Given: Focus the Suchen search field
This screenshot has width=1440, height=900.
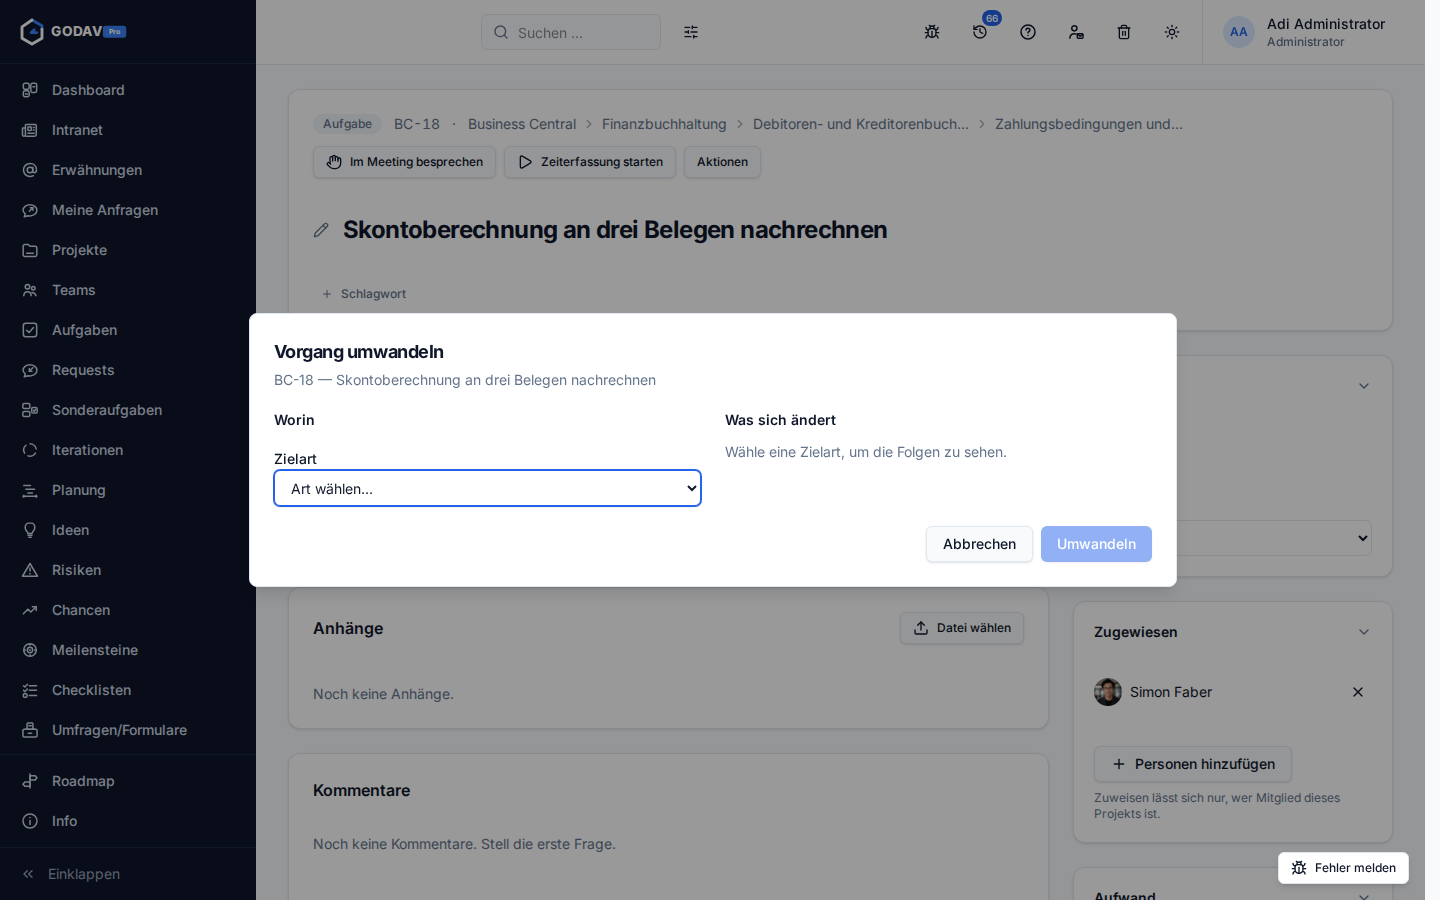Looking at the screenshot, I should tap(571, 32).
